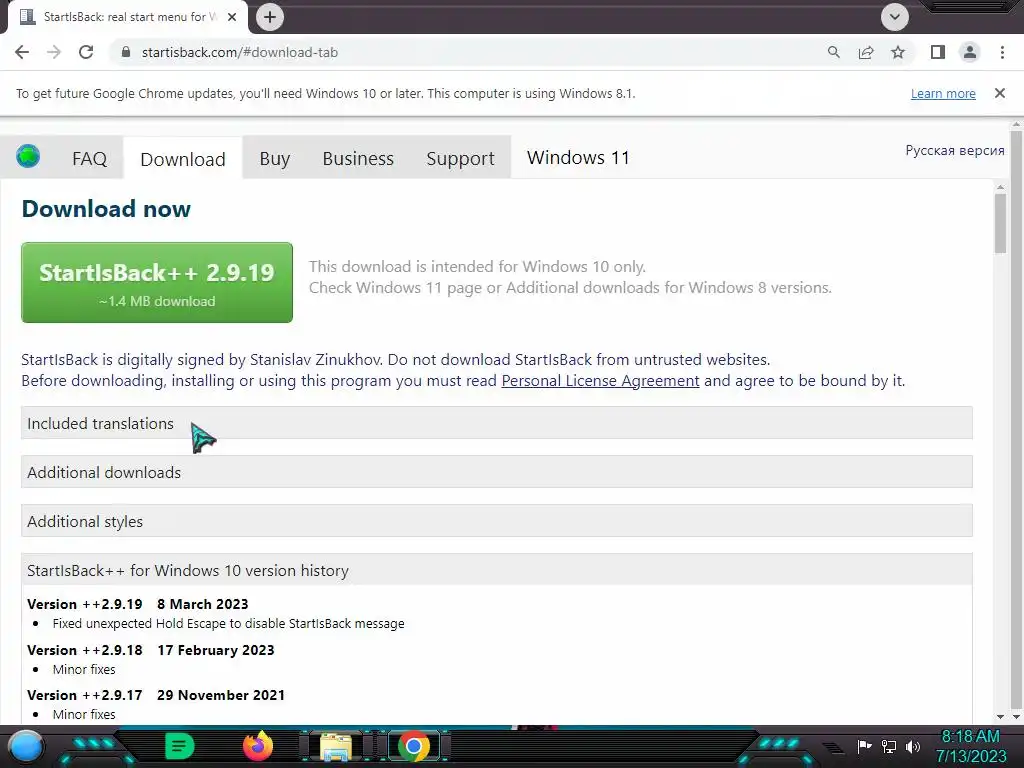Open the Chrome three-dot menu
Image resolution: width=1024 pixels, height=768 pixels.
click(x=1002, y=52)
